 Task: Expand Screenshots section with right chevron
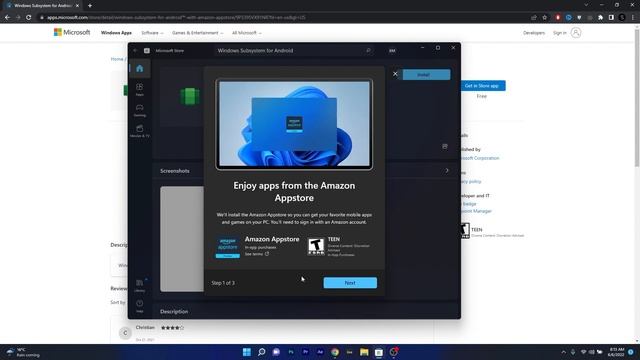[447, 171]
